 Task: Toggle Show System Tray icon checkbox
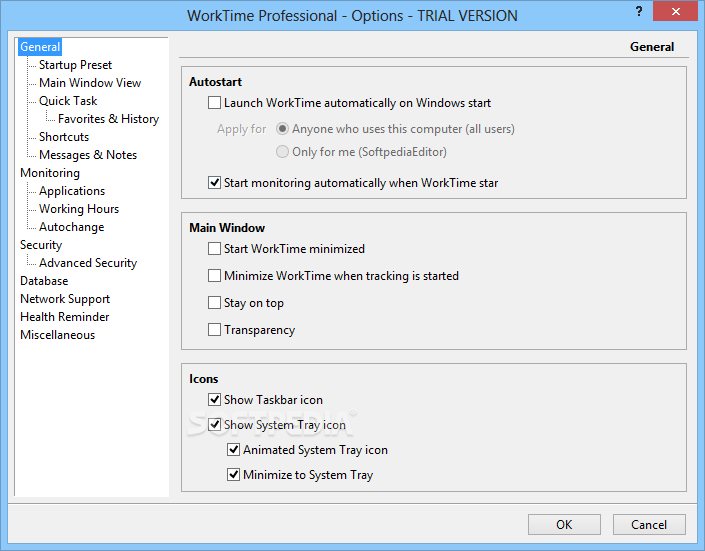point(214,425)
